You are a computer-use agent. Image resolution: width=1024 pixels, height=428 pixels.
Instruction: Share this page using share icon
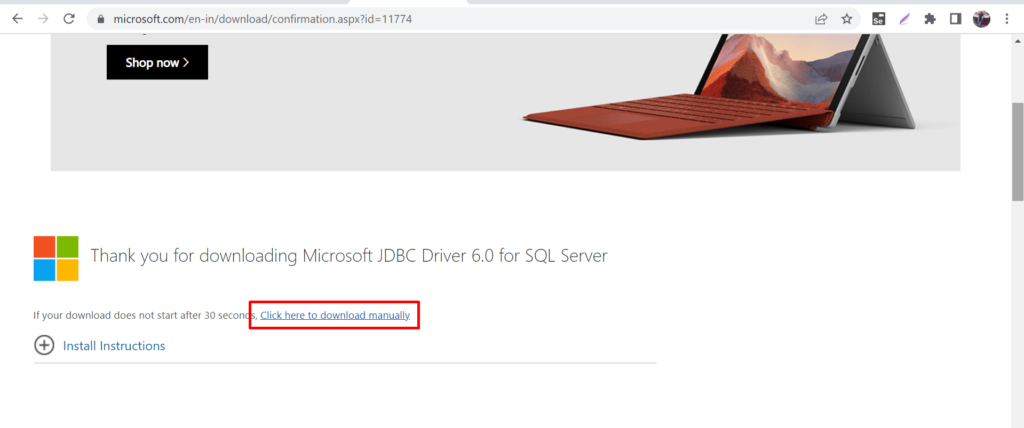(x=821, y=18)
